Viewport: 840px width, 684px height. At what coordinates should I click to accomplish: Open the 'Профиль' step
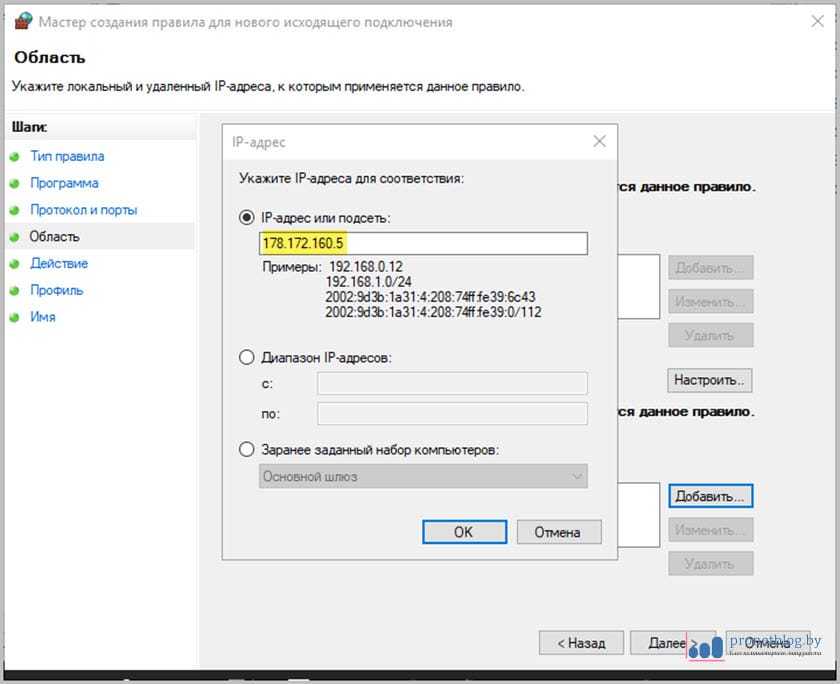(56, 290)
